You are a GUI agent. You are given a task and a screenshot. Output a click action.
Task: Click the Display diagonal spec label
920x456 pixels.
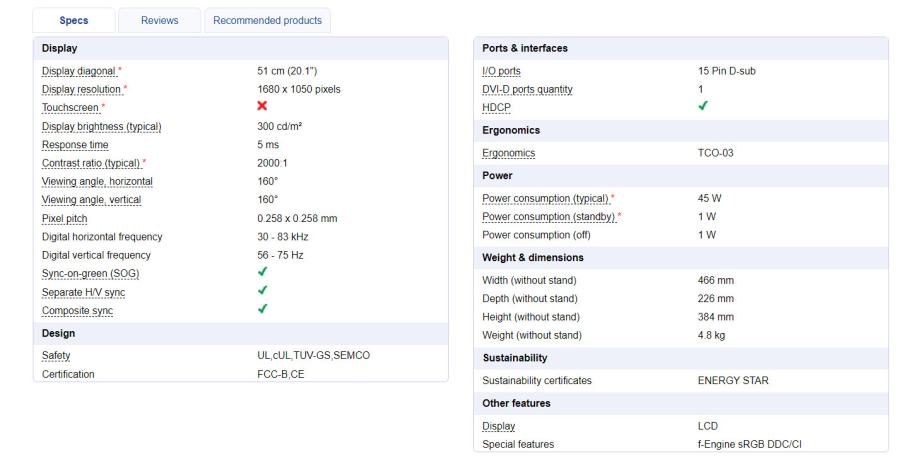[78, 70]
